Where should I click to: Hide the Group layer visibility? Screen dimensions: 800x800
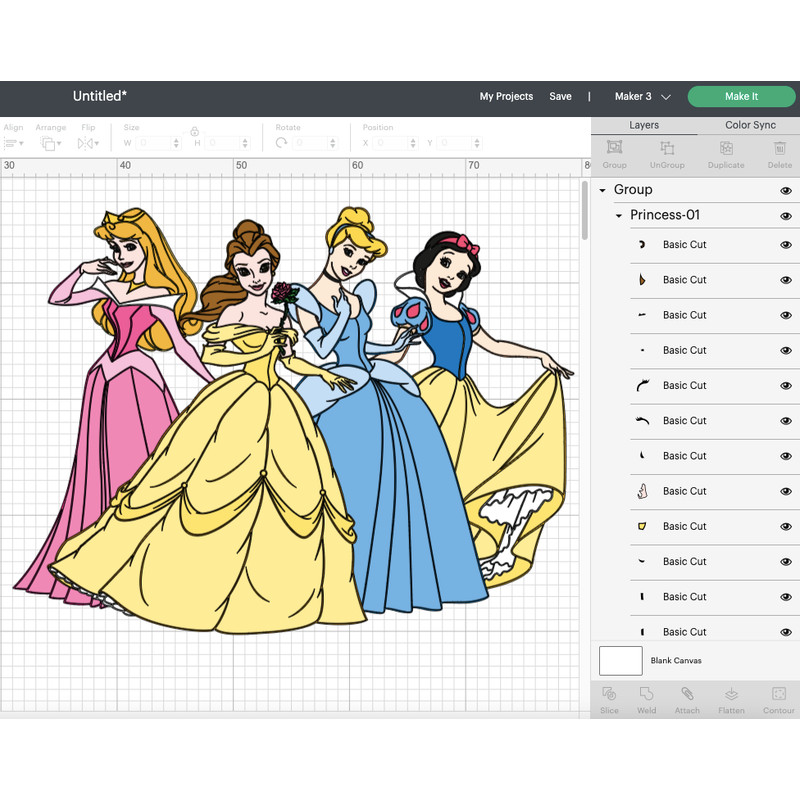tap(786, 189)
